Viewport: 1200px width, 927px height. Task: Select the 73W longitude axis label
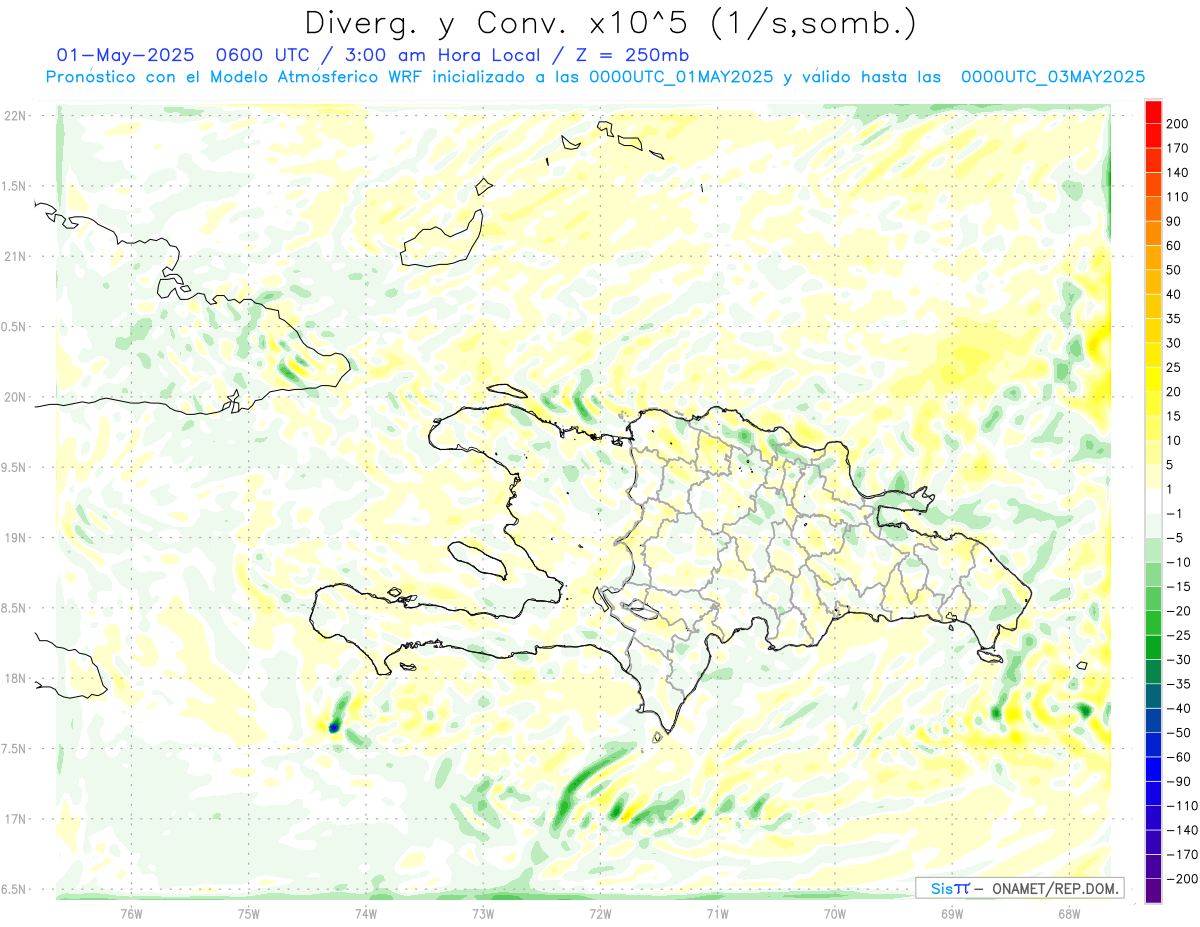pos(483,914)
